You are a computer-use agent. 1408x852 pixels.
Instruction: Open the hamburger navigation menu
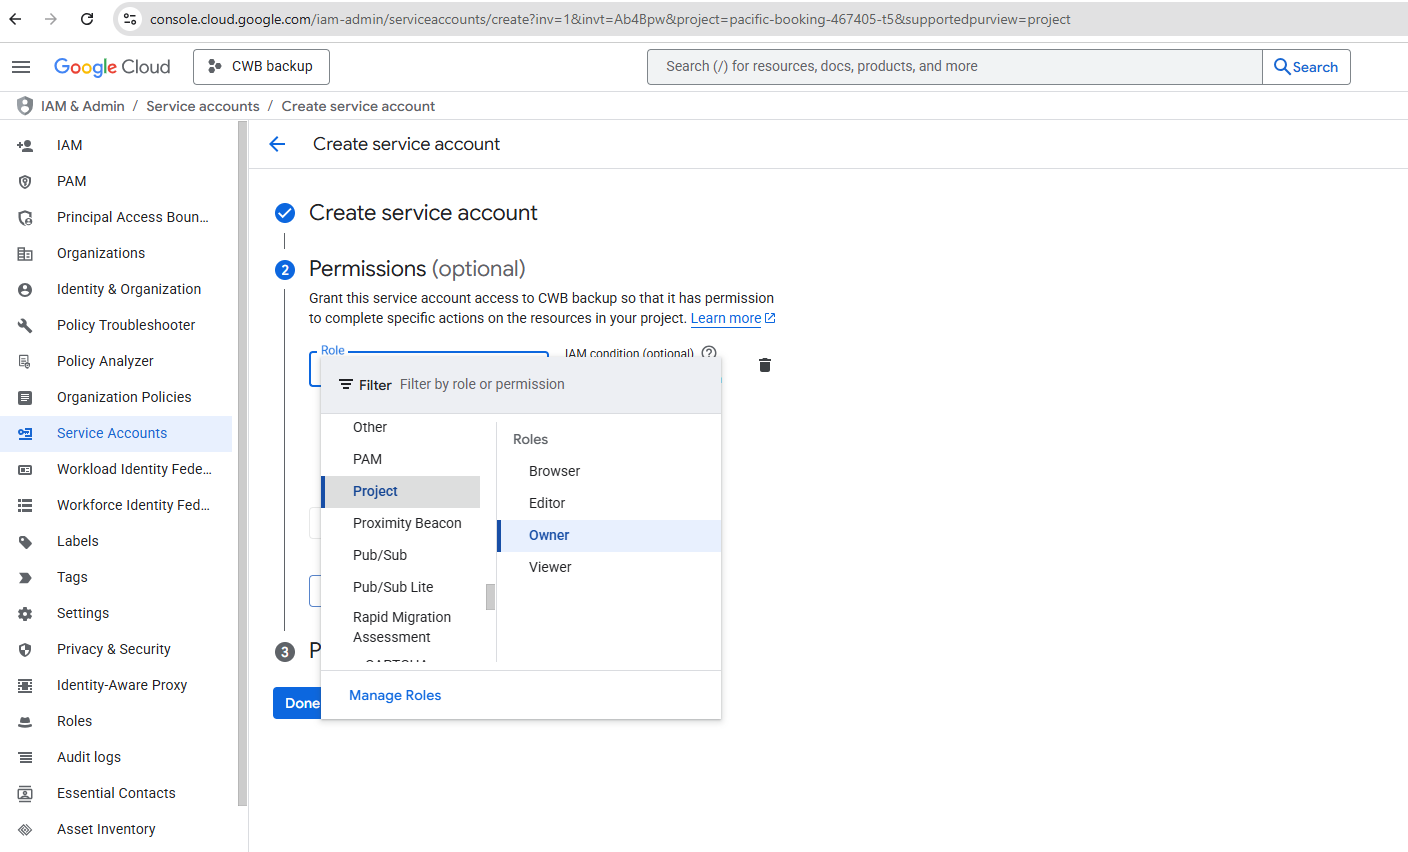click(21, 67)
